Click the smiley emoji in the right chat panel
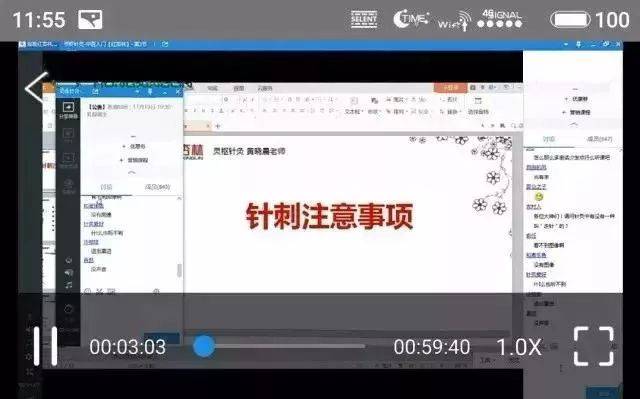The width and height of the screenshot is (640, 399). [x=539, y=197]
